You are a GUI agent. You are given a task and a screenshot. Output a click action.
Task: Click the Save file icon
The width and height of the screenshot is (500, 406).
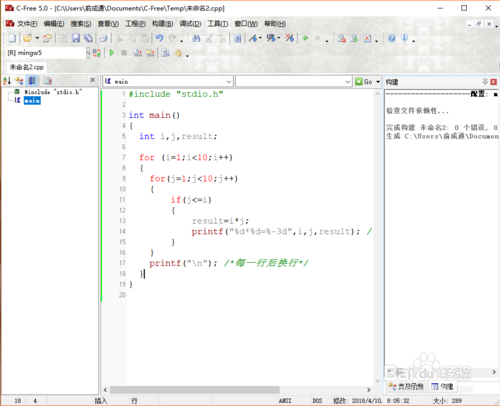coord(76,38)
